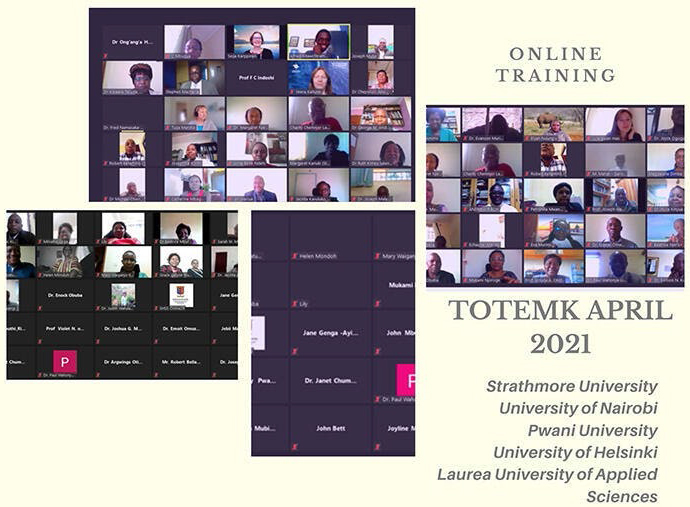The image size is (690, 507).
Task: Select the Jane Genga -Ayi... name tile
Action: tap(330, 333)
